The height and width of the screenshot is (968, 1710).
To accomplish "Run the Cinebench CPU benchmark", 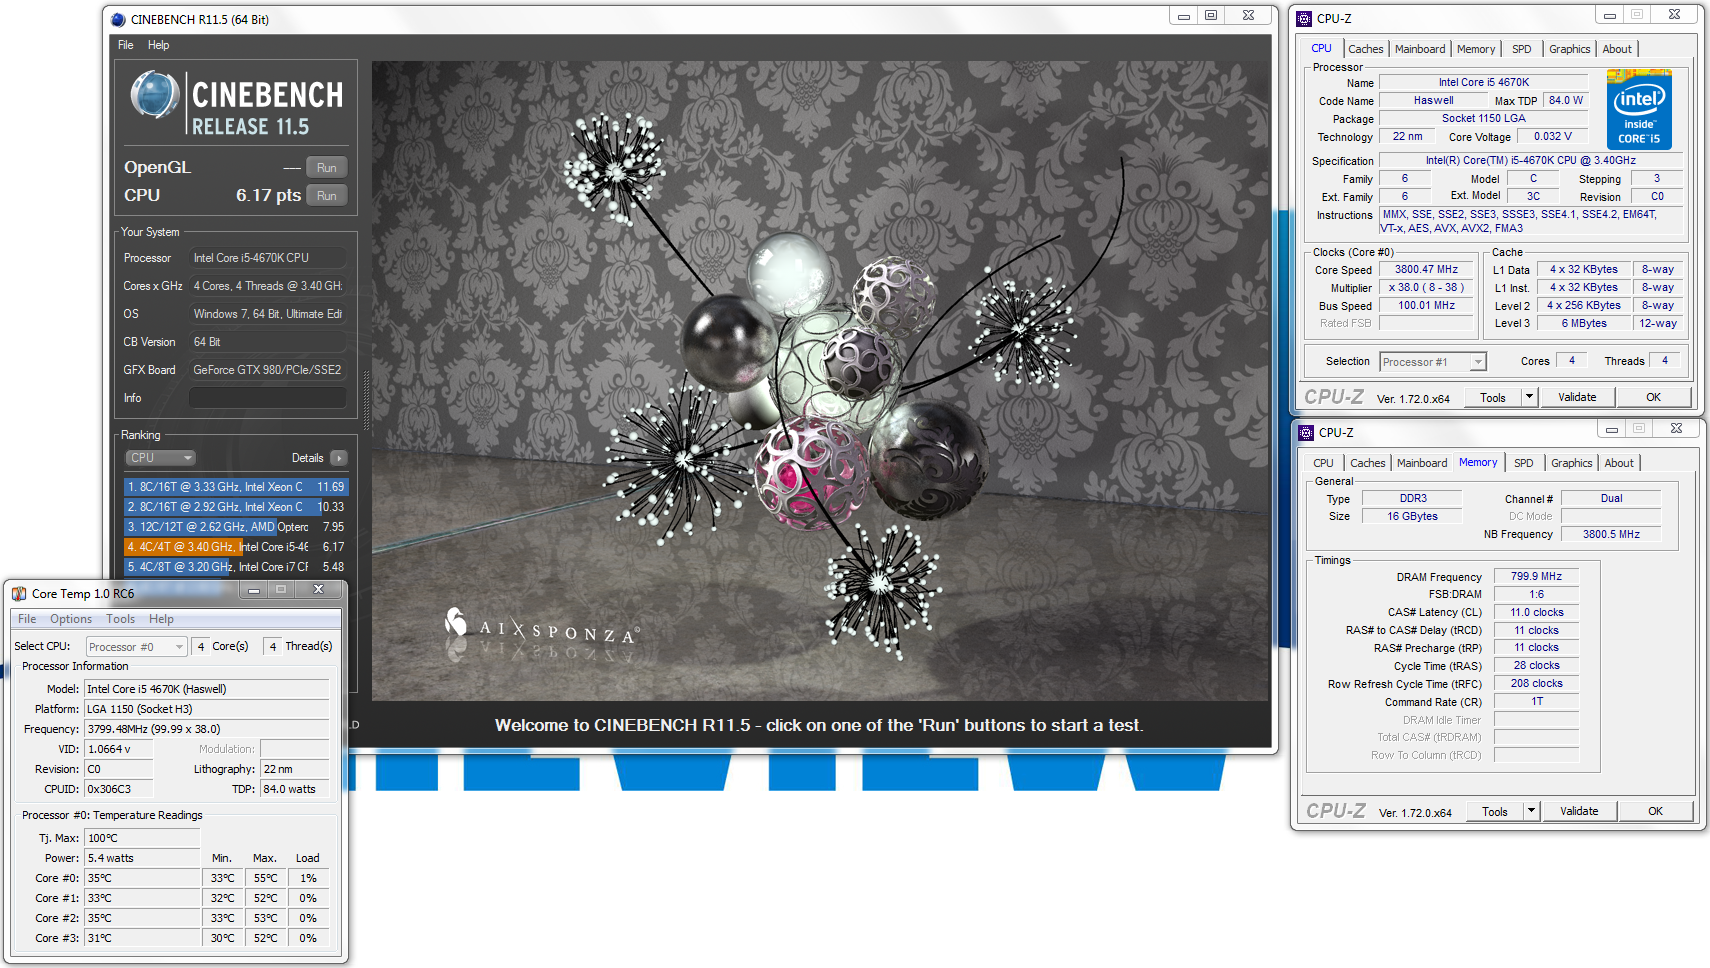I will [x=326, y=196].
